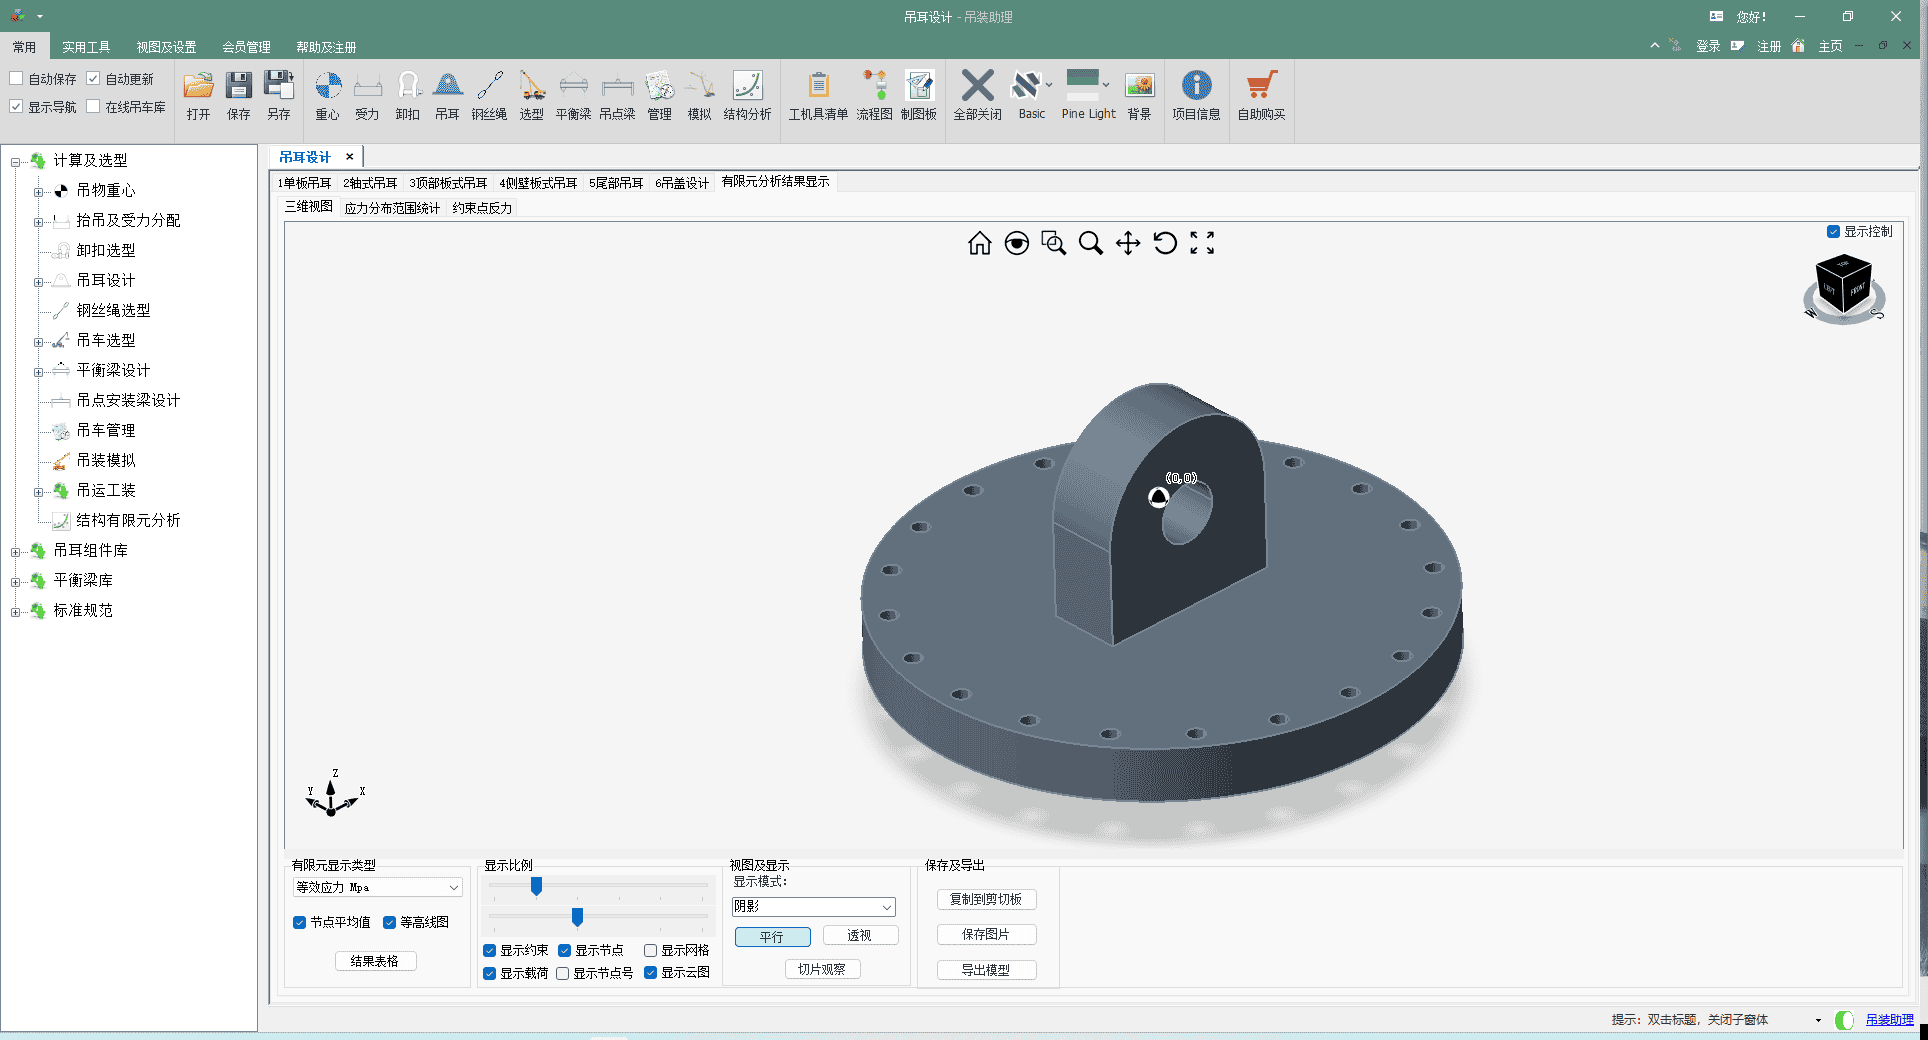This screenshot has height=1040, width=1928.
Task: Uncheck the 等高线图 checkbox
Action: click(x=390, y=922)
